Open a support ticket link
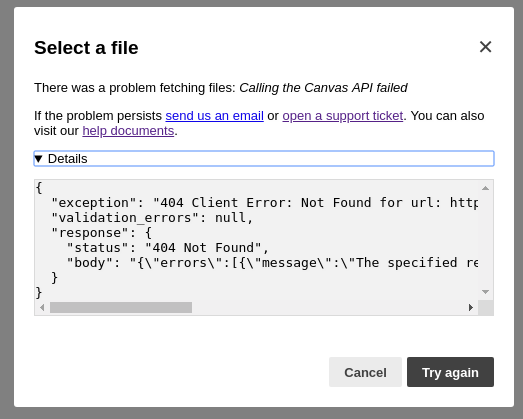 (343, 116)
